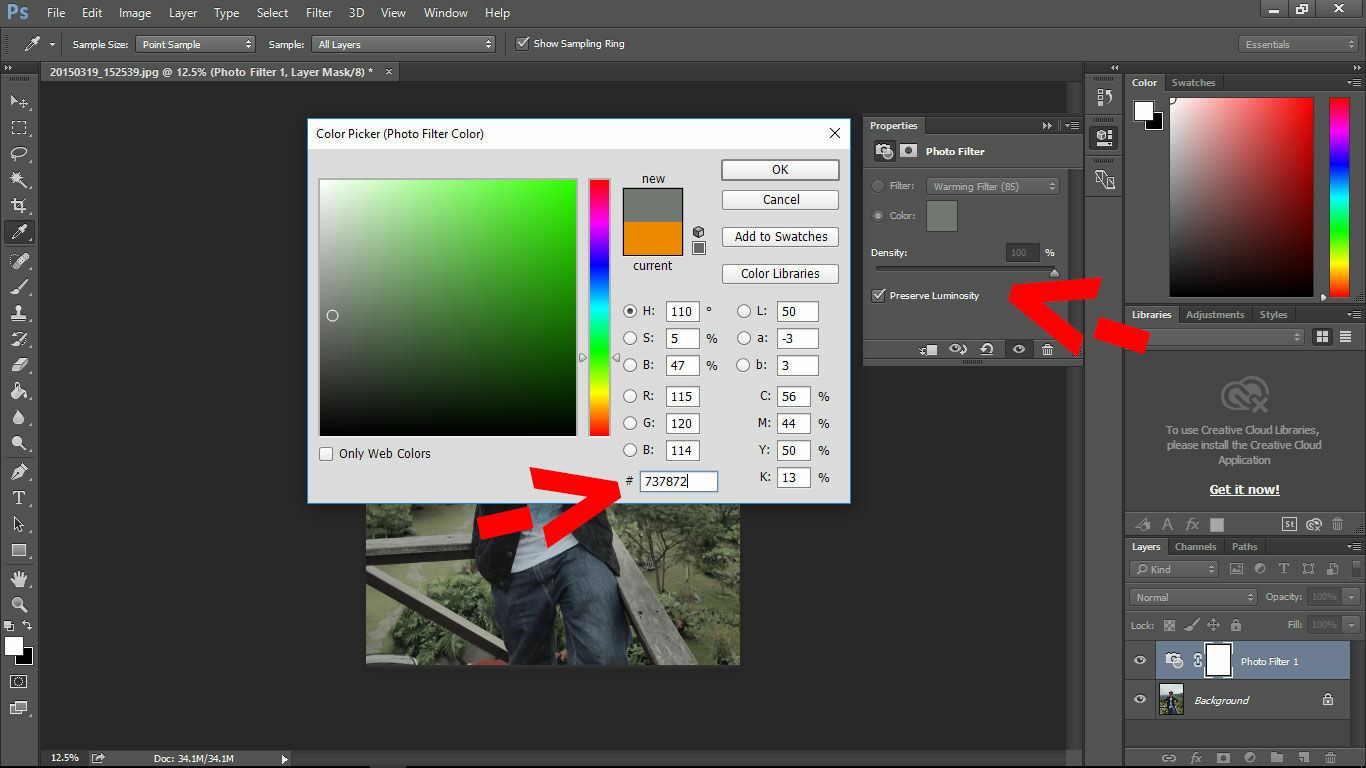This screenshot has width=1366, height=768.
Task: Click the orange current color swatch
Action: pos(652,240)
